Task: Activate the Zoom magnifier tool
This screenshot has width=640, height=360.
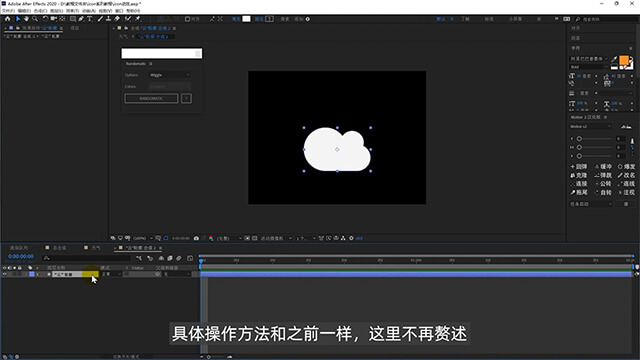Action: click(35, 19)
